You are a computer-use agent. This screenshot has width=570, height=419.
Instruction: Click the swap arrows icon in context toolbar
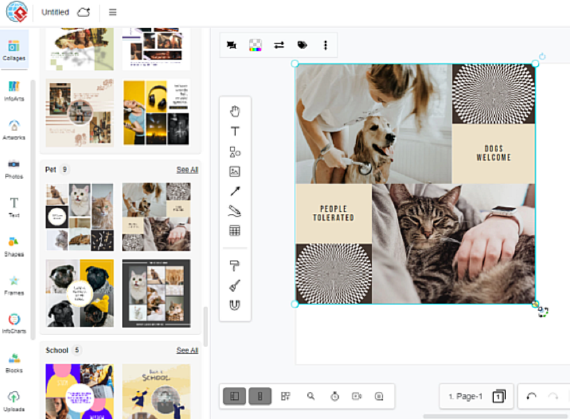coord(279,45)
